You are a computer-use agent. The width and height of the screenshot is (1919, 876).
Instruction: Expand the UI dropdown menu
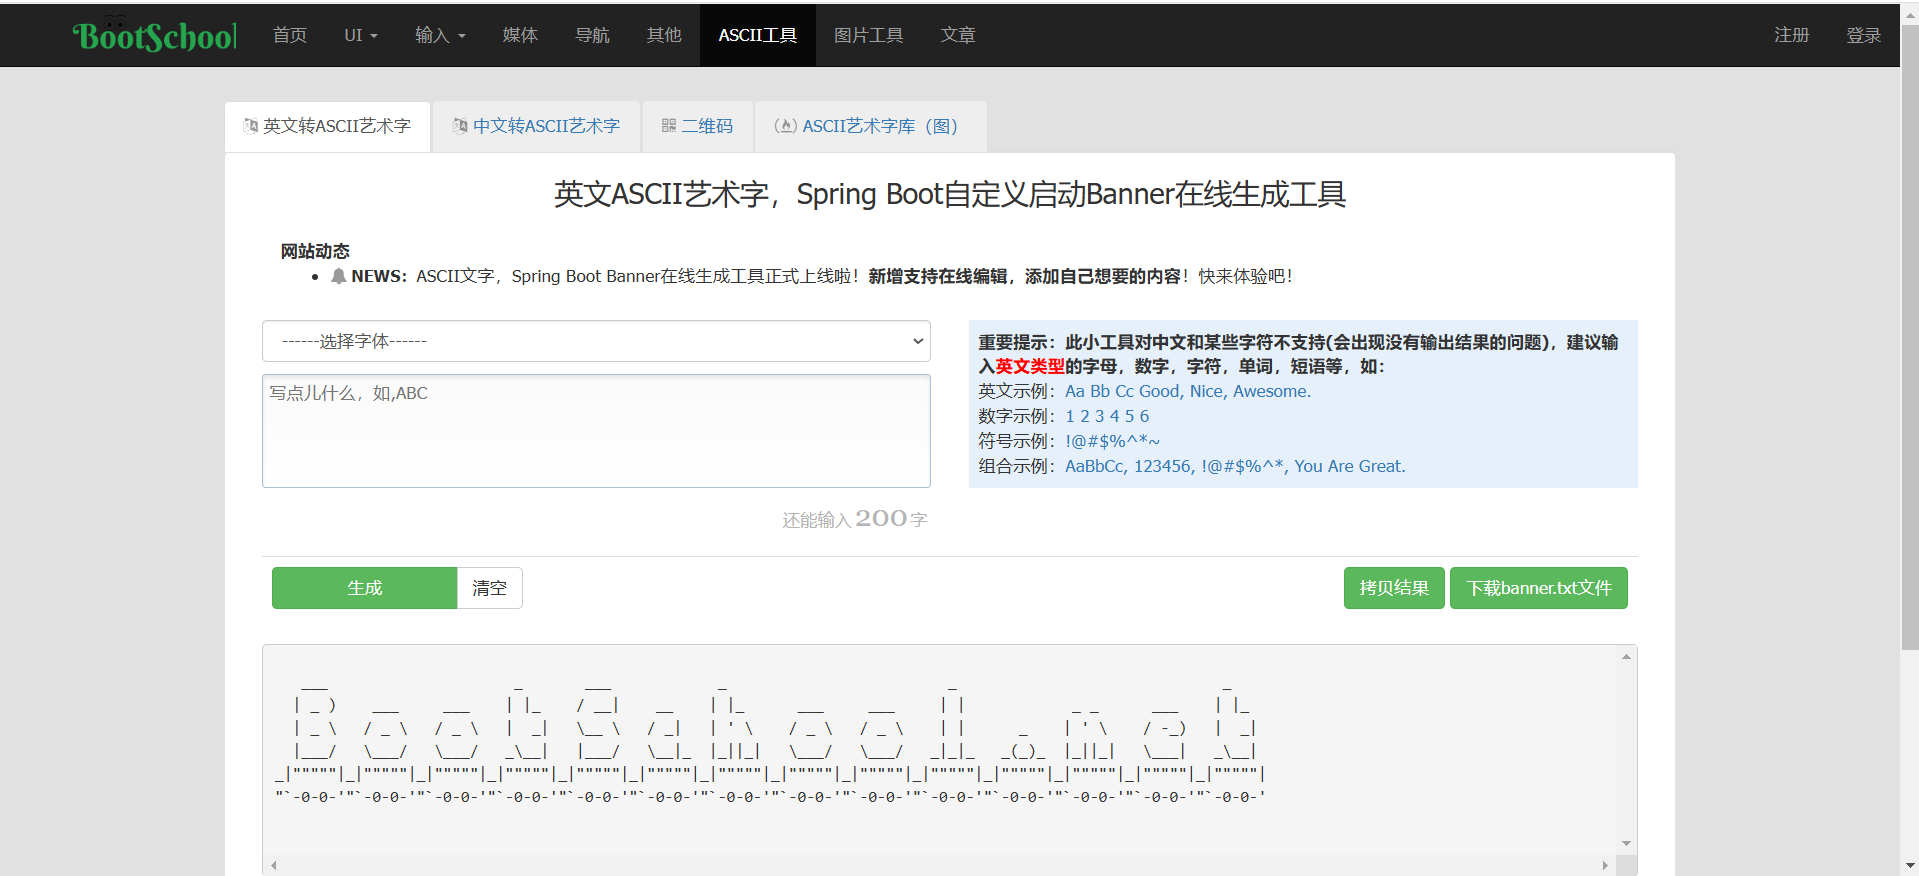(x=361, y=35)
